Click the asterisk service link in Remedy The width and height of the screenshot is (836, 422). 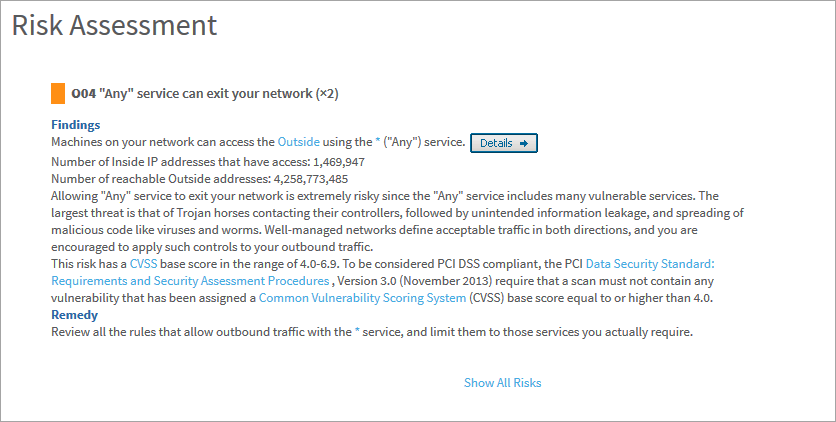(358, 332)
